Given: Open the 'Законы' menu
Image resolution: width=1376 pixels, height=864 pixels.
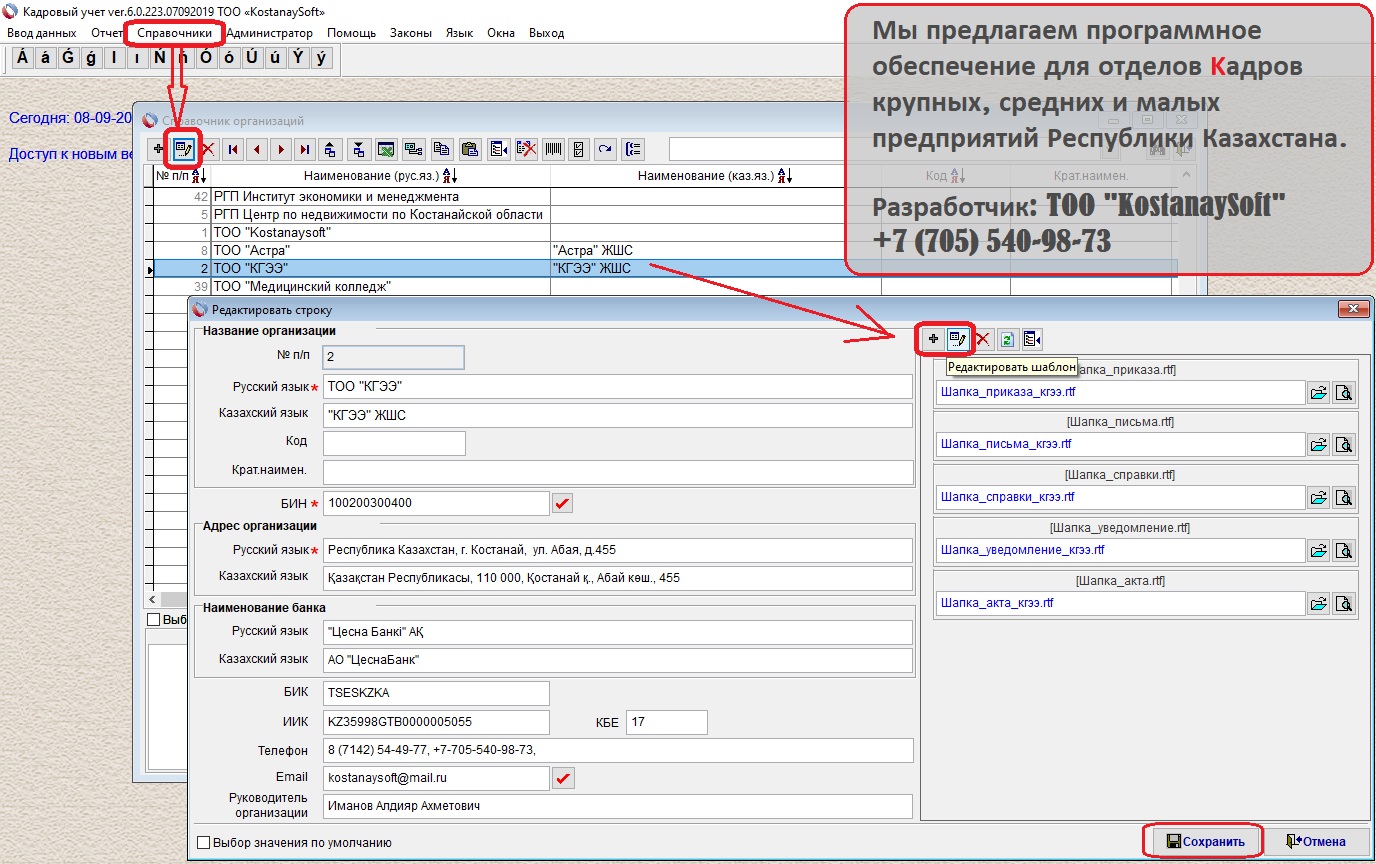Looking at the screenshot, I should click(411, 33).
